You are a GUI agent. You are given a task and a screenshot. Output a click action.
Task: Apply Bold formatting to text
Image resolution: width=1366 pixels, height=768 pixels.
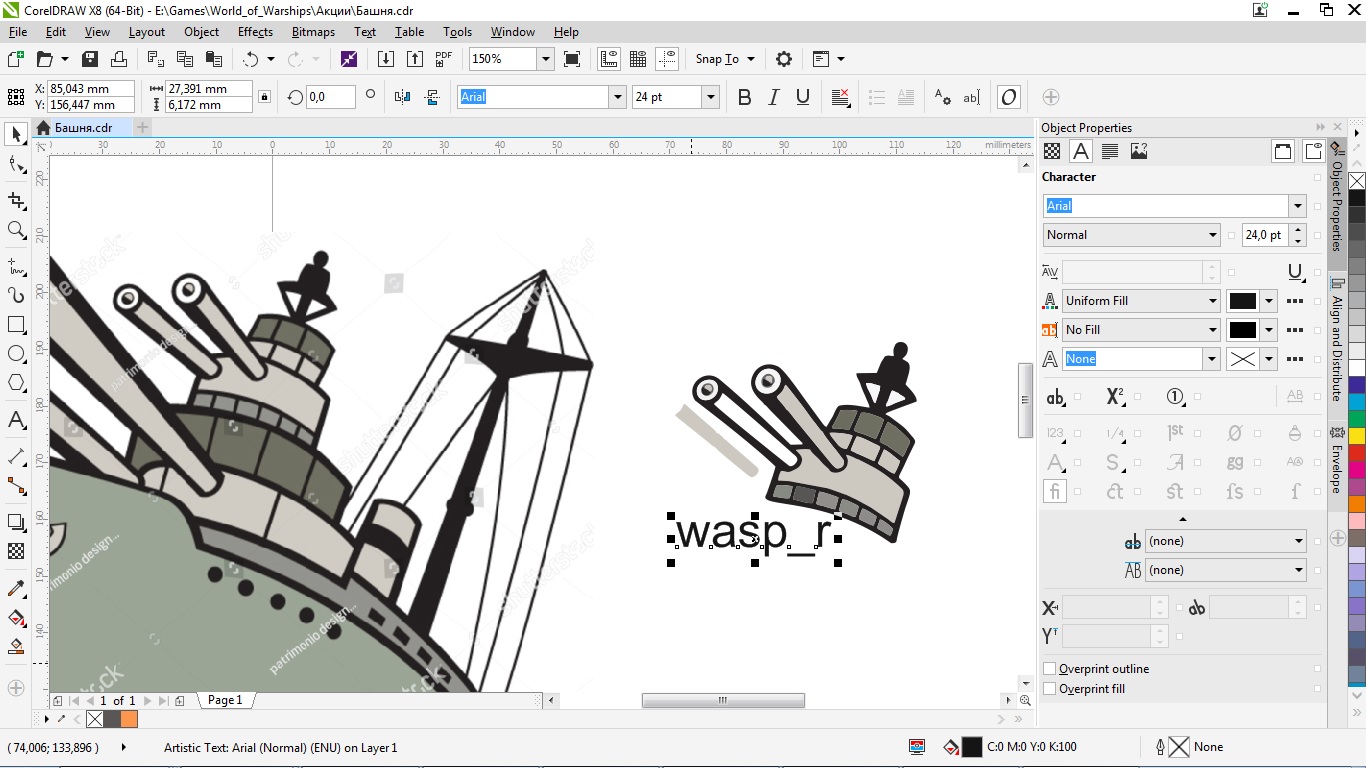coord(744,97)
